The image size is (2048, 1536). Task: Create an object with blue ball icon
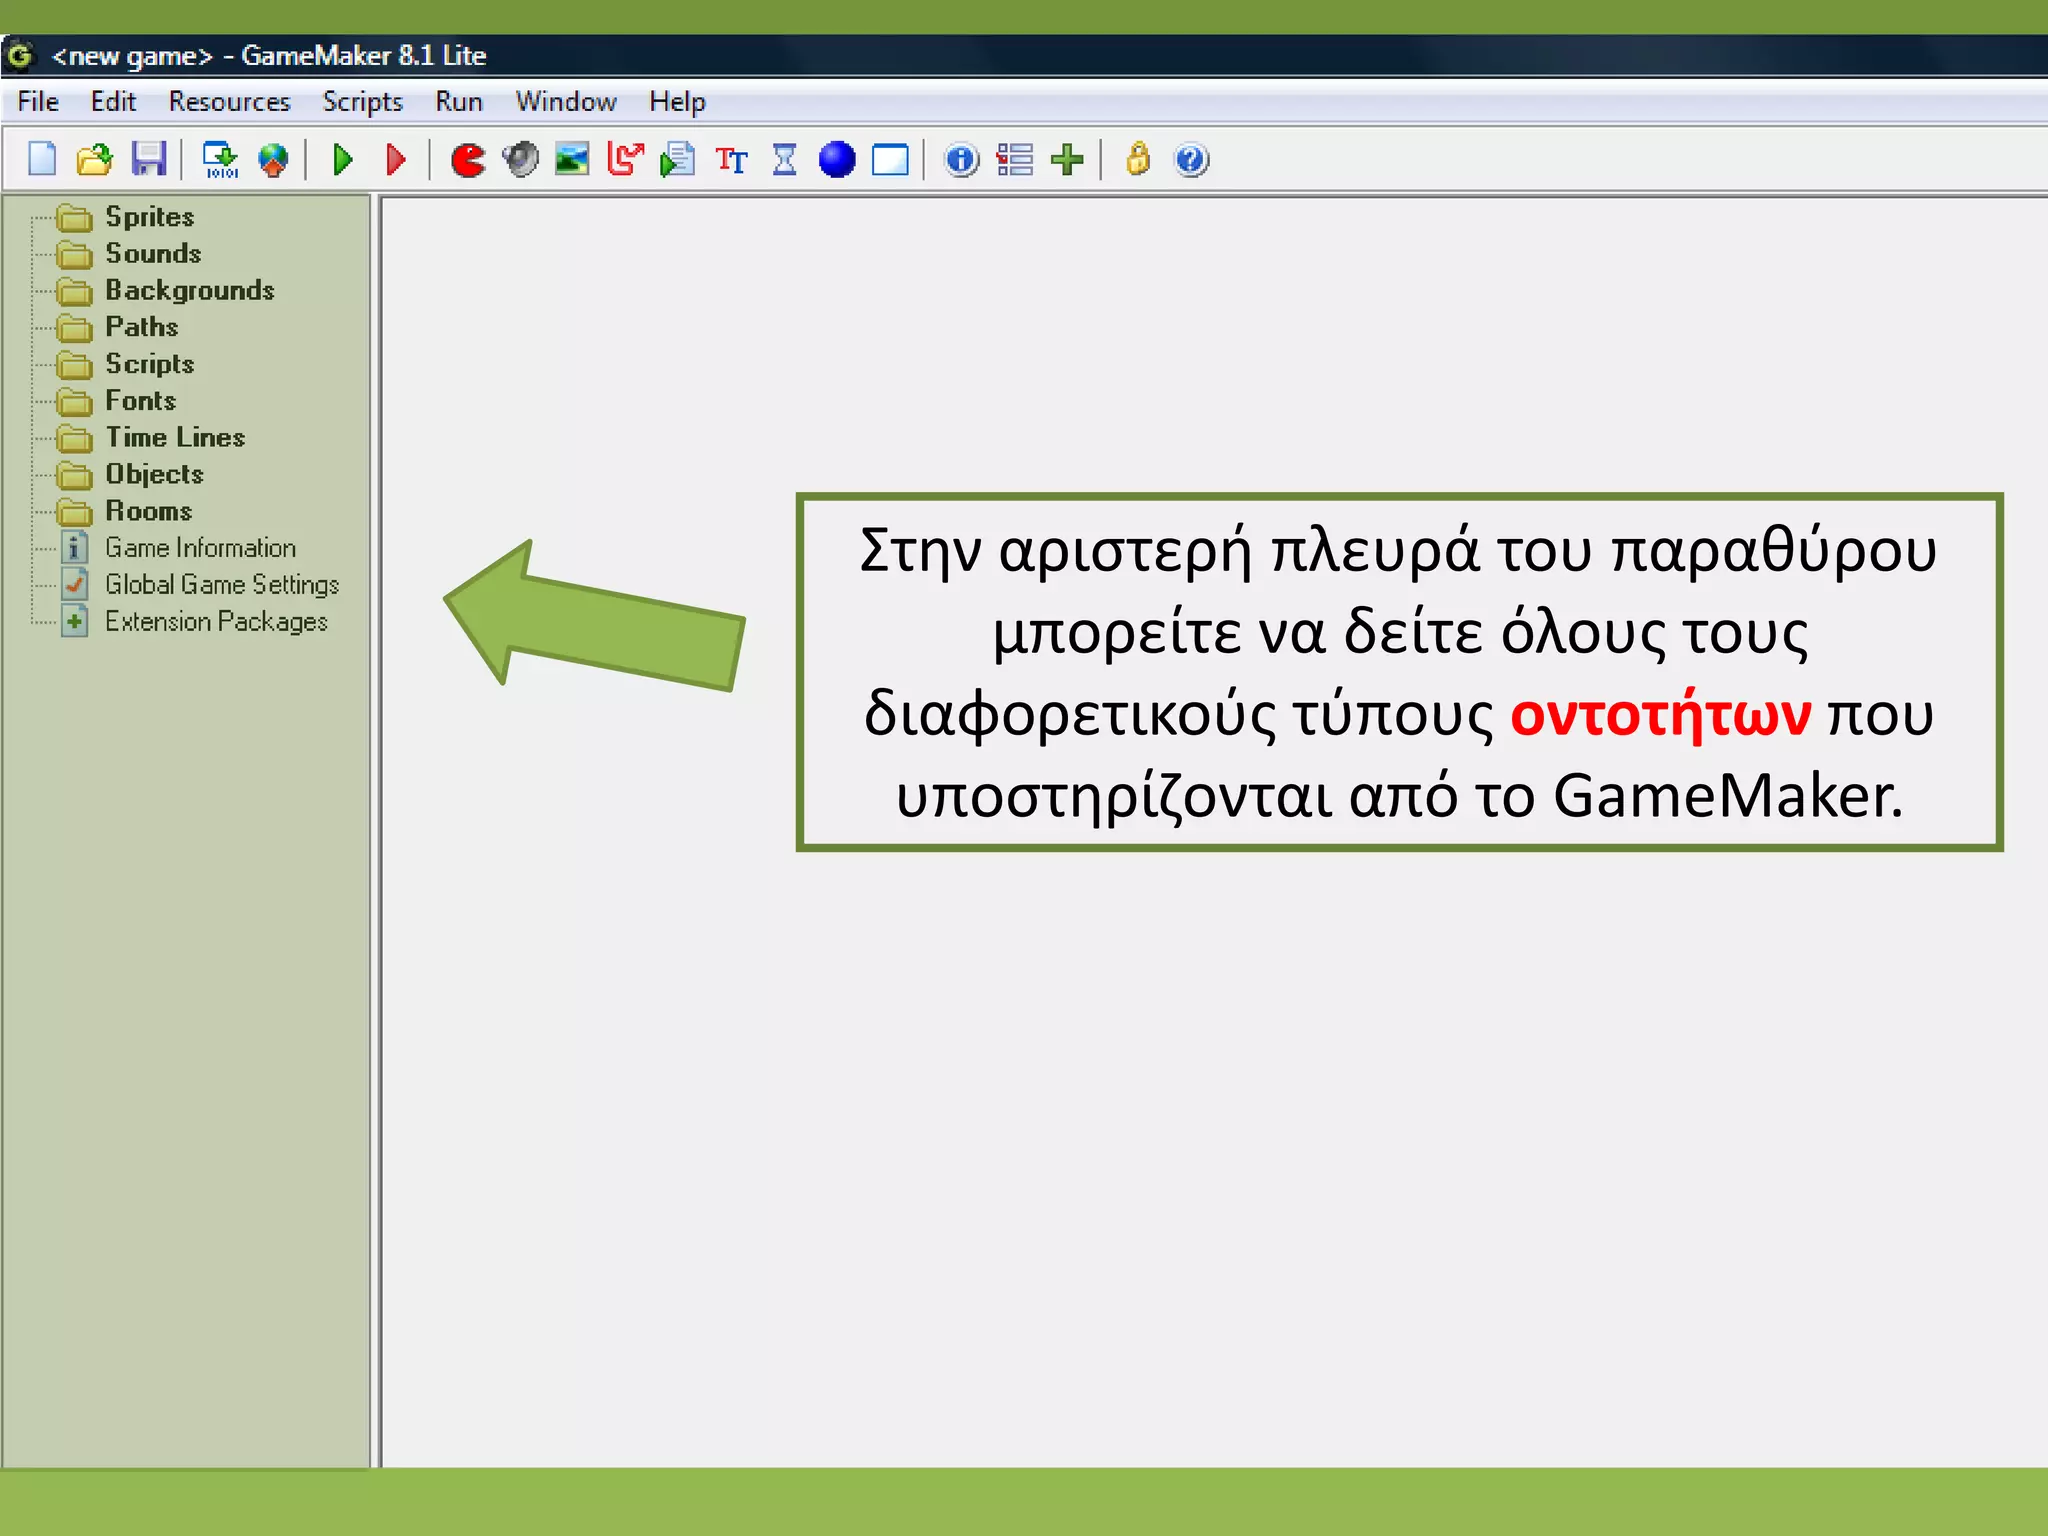point(837,159)
